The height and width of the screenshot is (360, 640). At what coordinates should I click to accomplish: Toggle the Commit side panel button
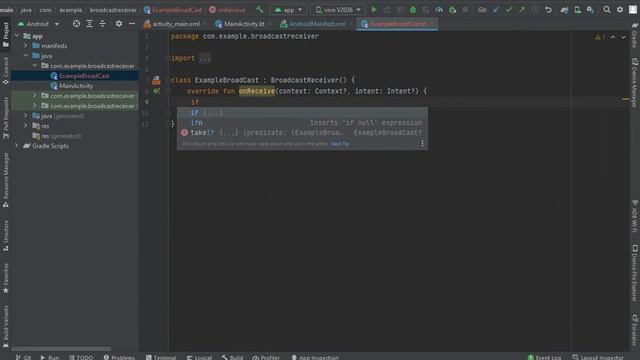pos(6,71)
